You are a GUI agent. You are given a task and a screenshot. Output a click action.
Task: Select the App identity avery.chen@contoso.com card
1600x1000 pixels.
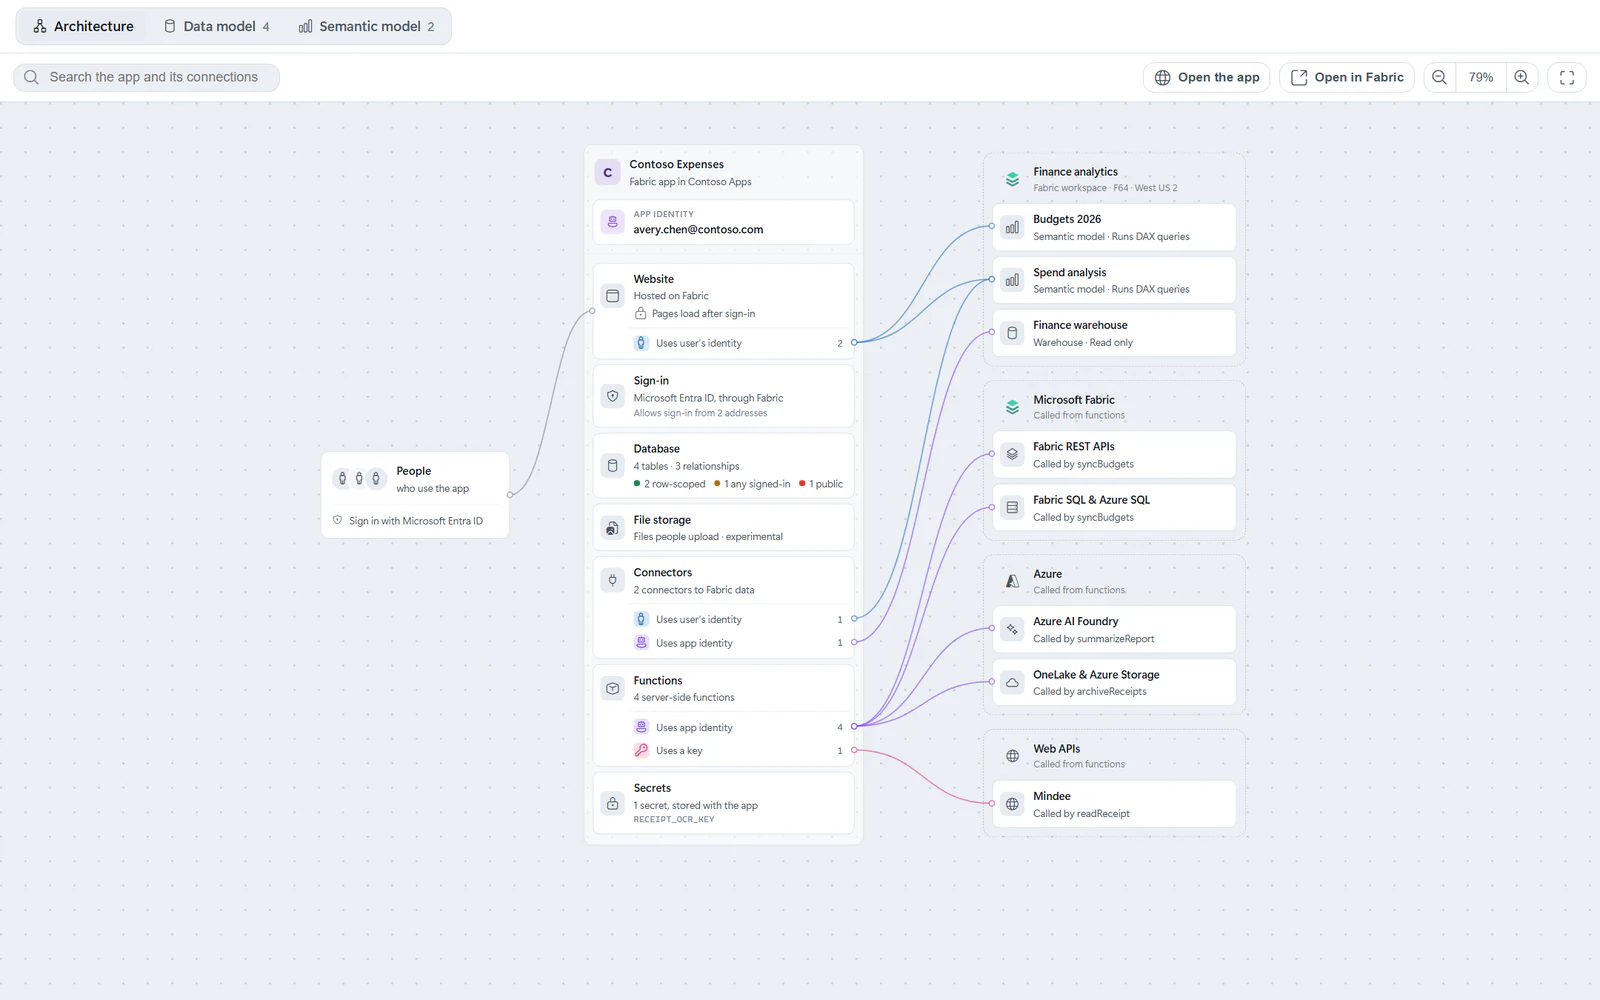[x=724, y=222]
